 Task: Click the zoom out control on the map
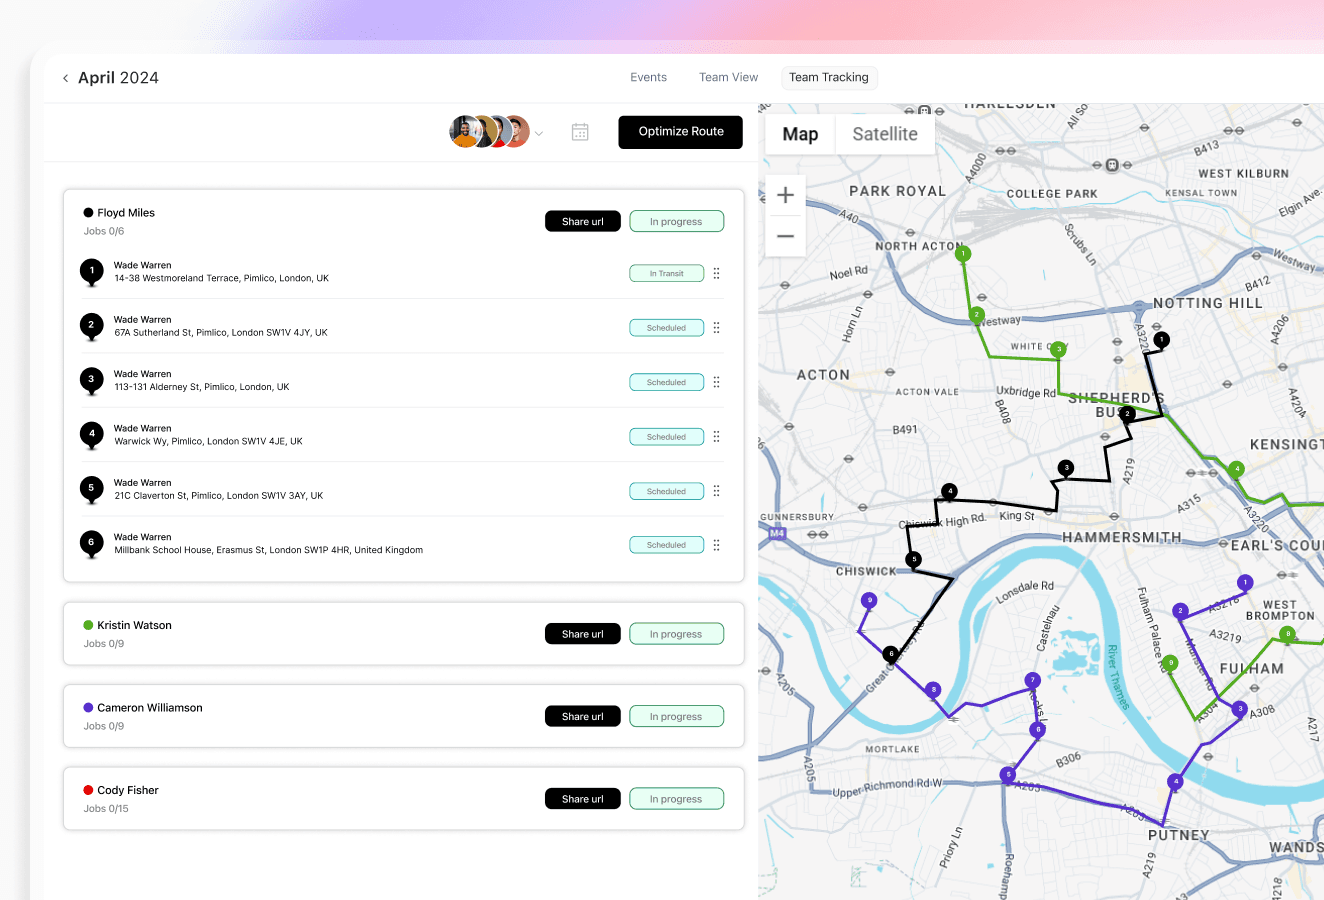785,235
